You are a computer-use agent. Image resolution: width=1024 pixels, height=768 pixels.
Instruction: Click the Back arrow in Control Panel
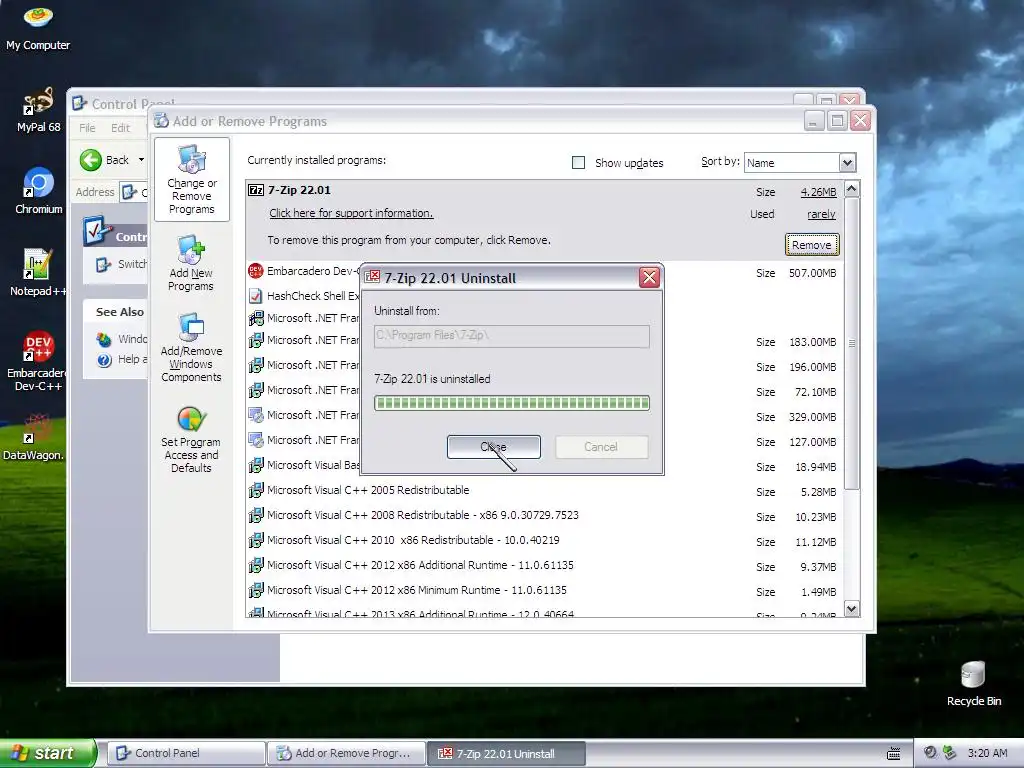[x=91, y=160]
